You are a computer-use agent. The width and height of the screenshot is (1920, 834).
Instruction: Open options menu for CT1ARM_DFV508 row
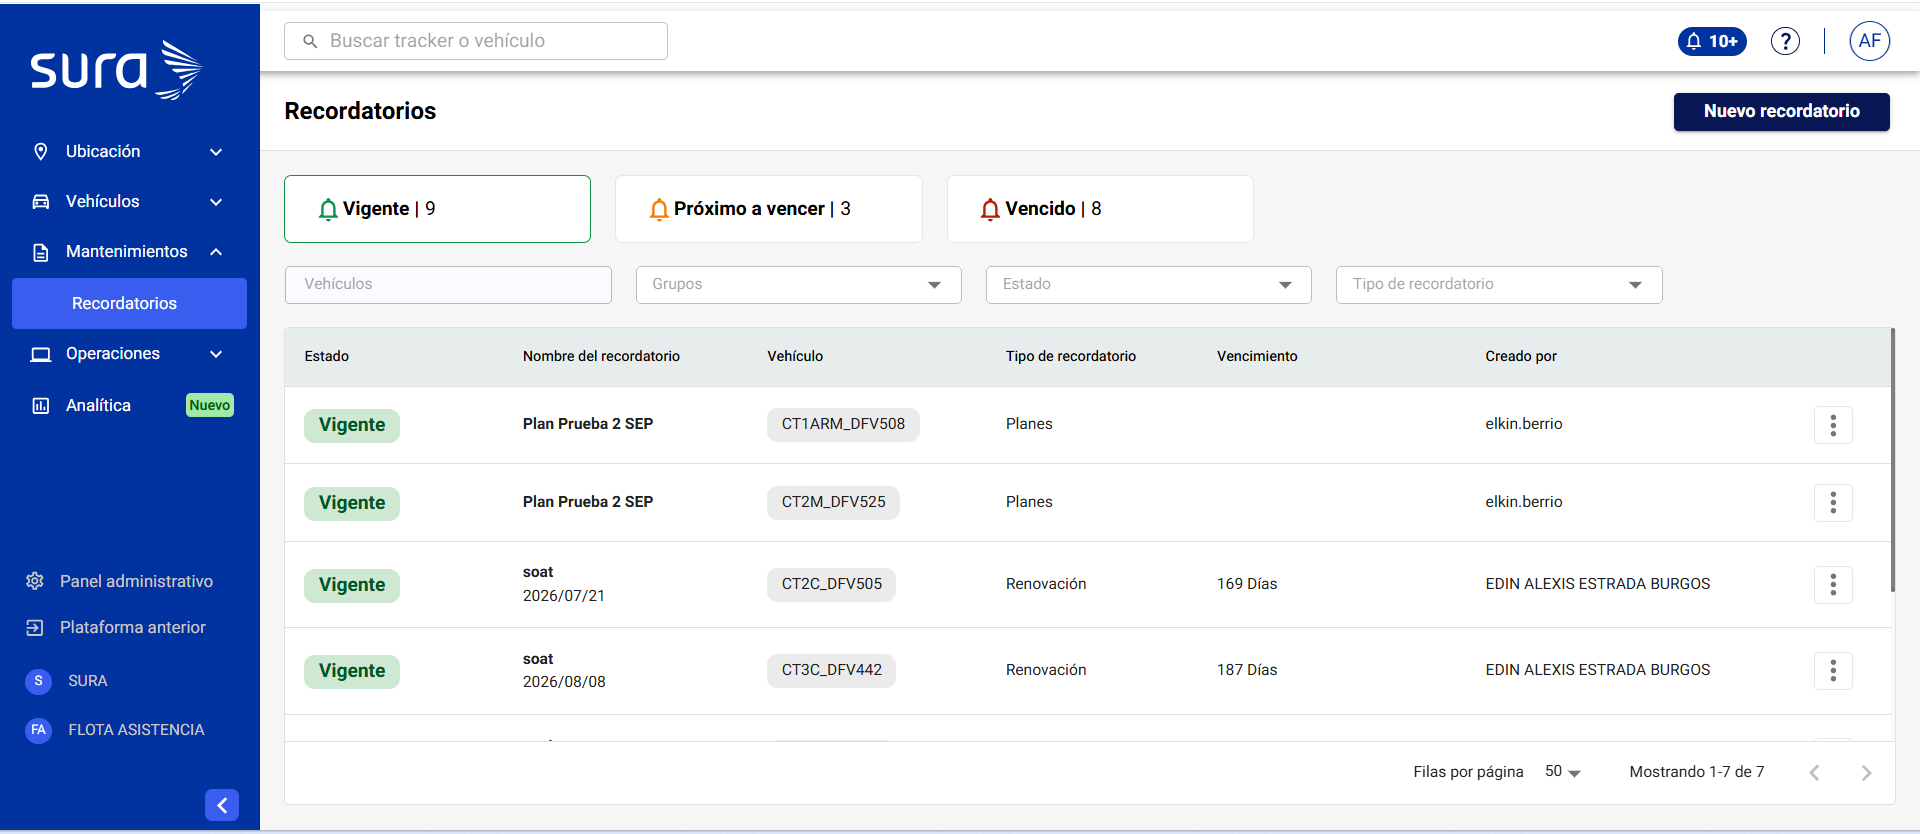[1833, 425]
